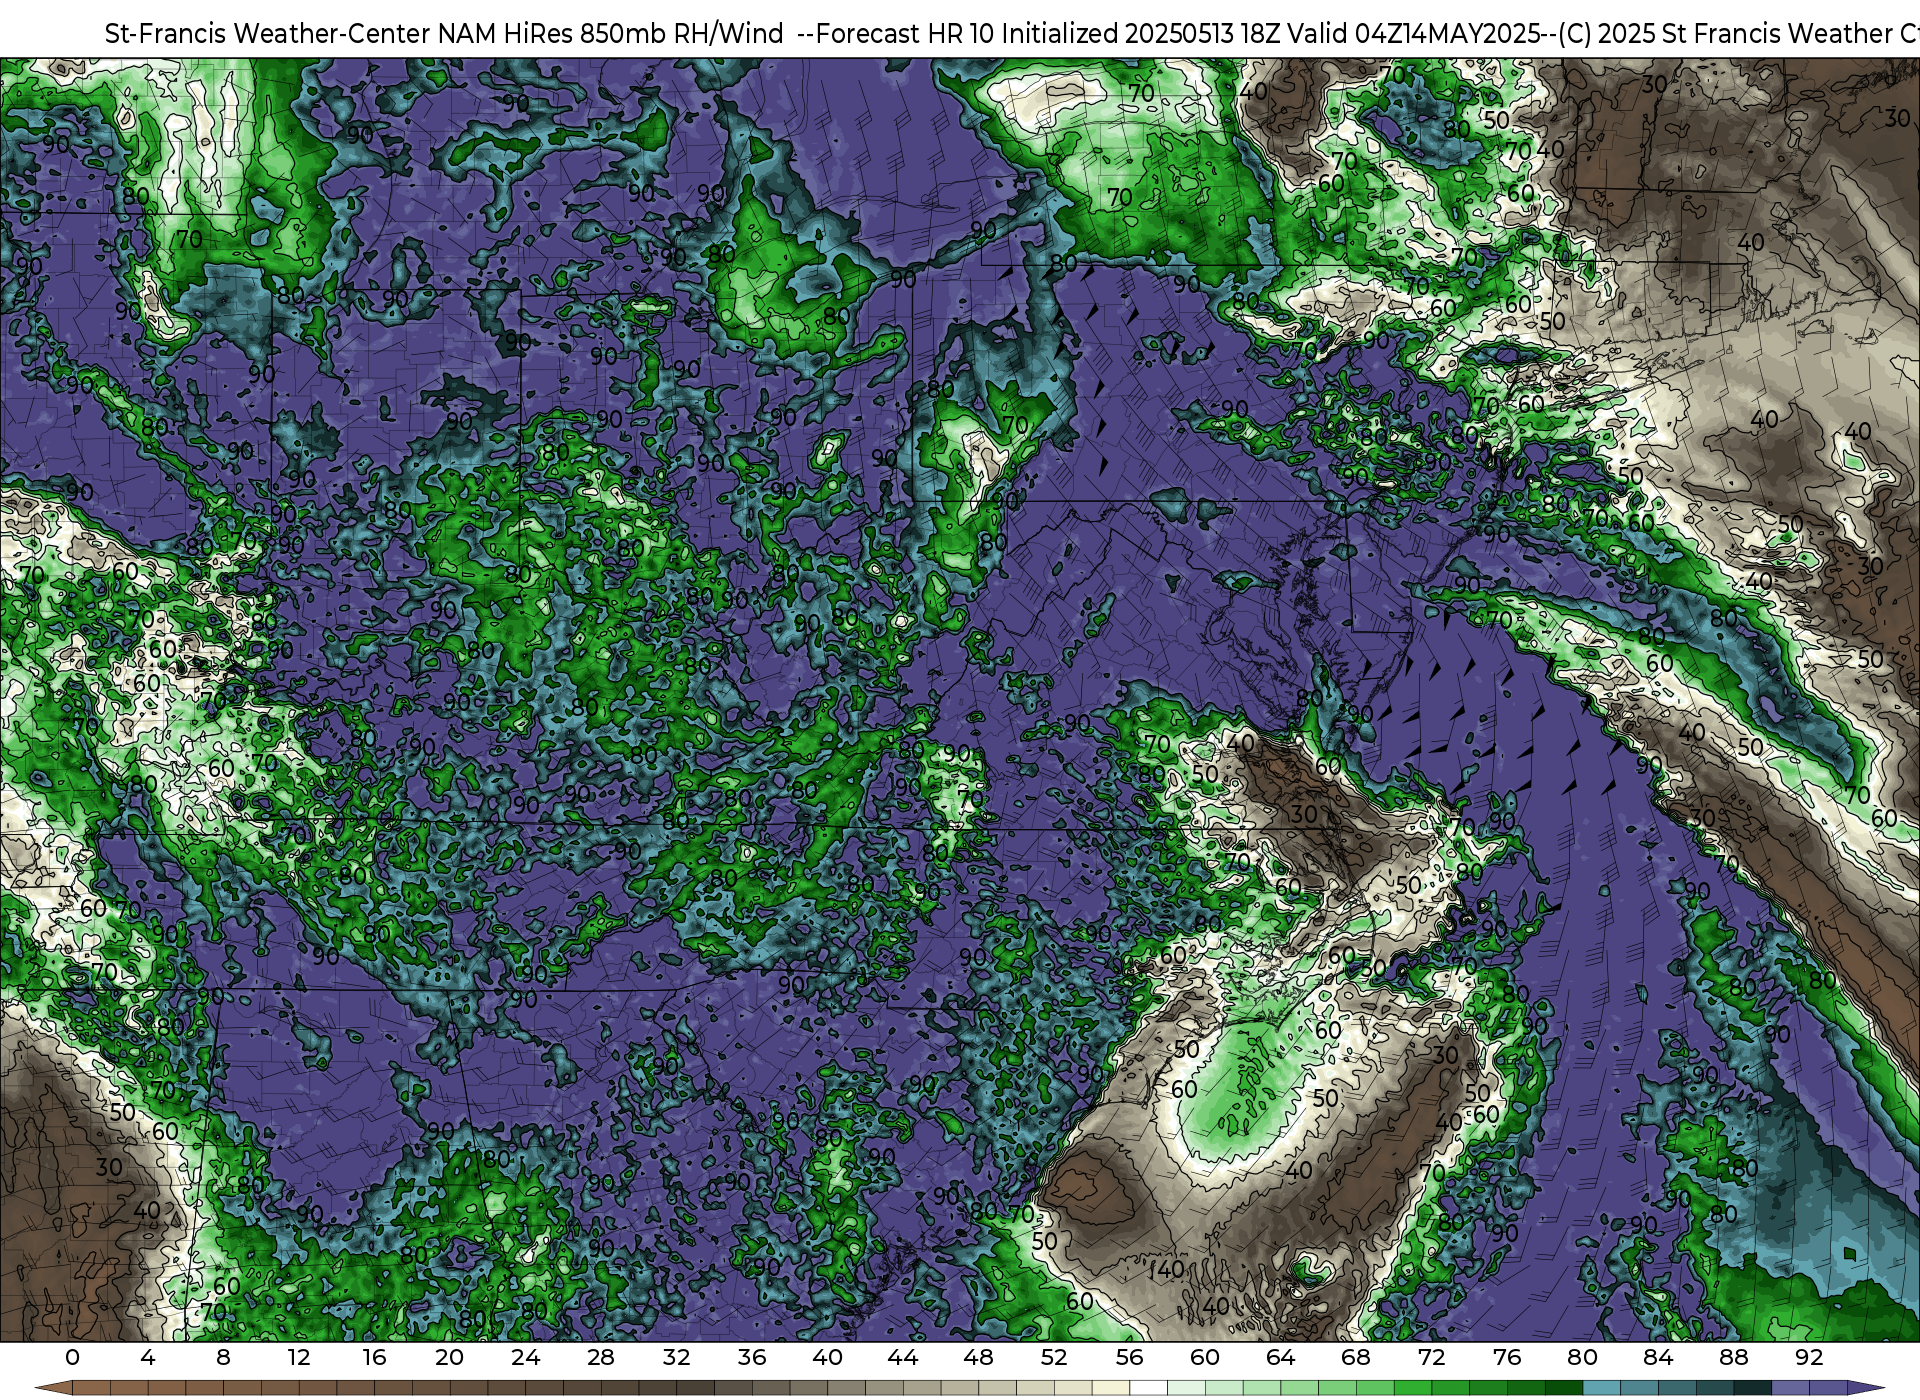Screen dimensions: 1920x1400
Task: Click the colorbar label '44'
Action: (903, 1357)
